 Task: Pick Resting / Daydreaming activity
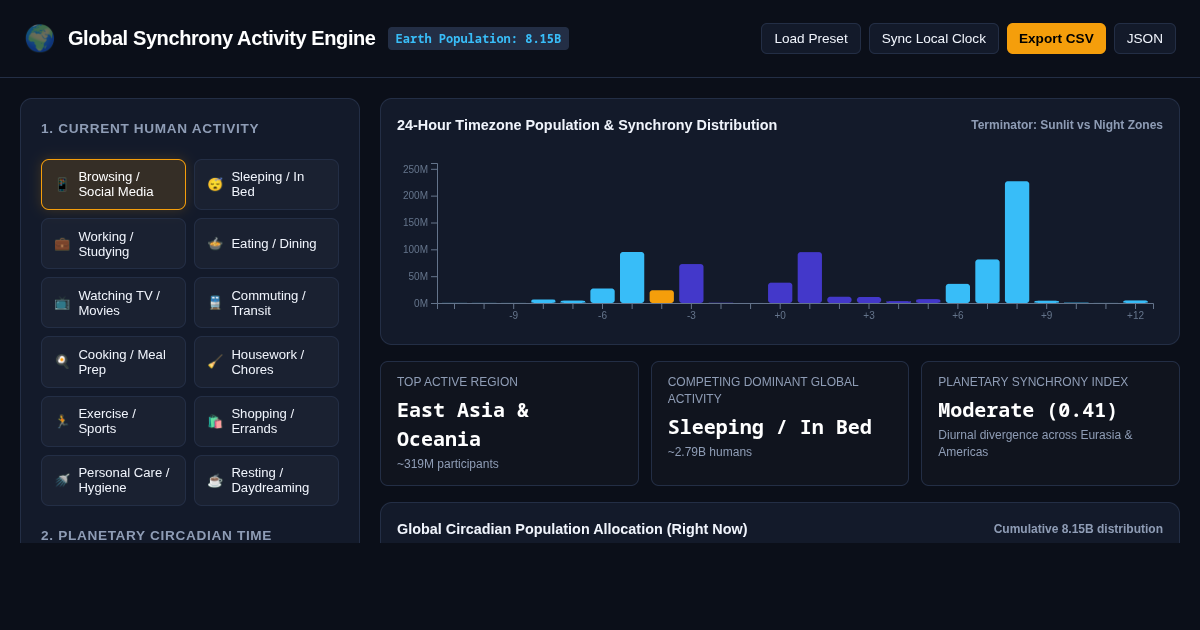tap(266, 481)
